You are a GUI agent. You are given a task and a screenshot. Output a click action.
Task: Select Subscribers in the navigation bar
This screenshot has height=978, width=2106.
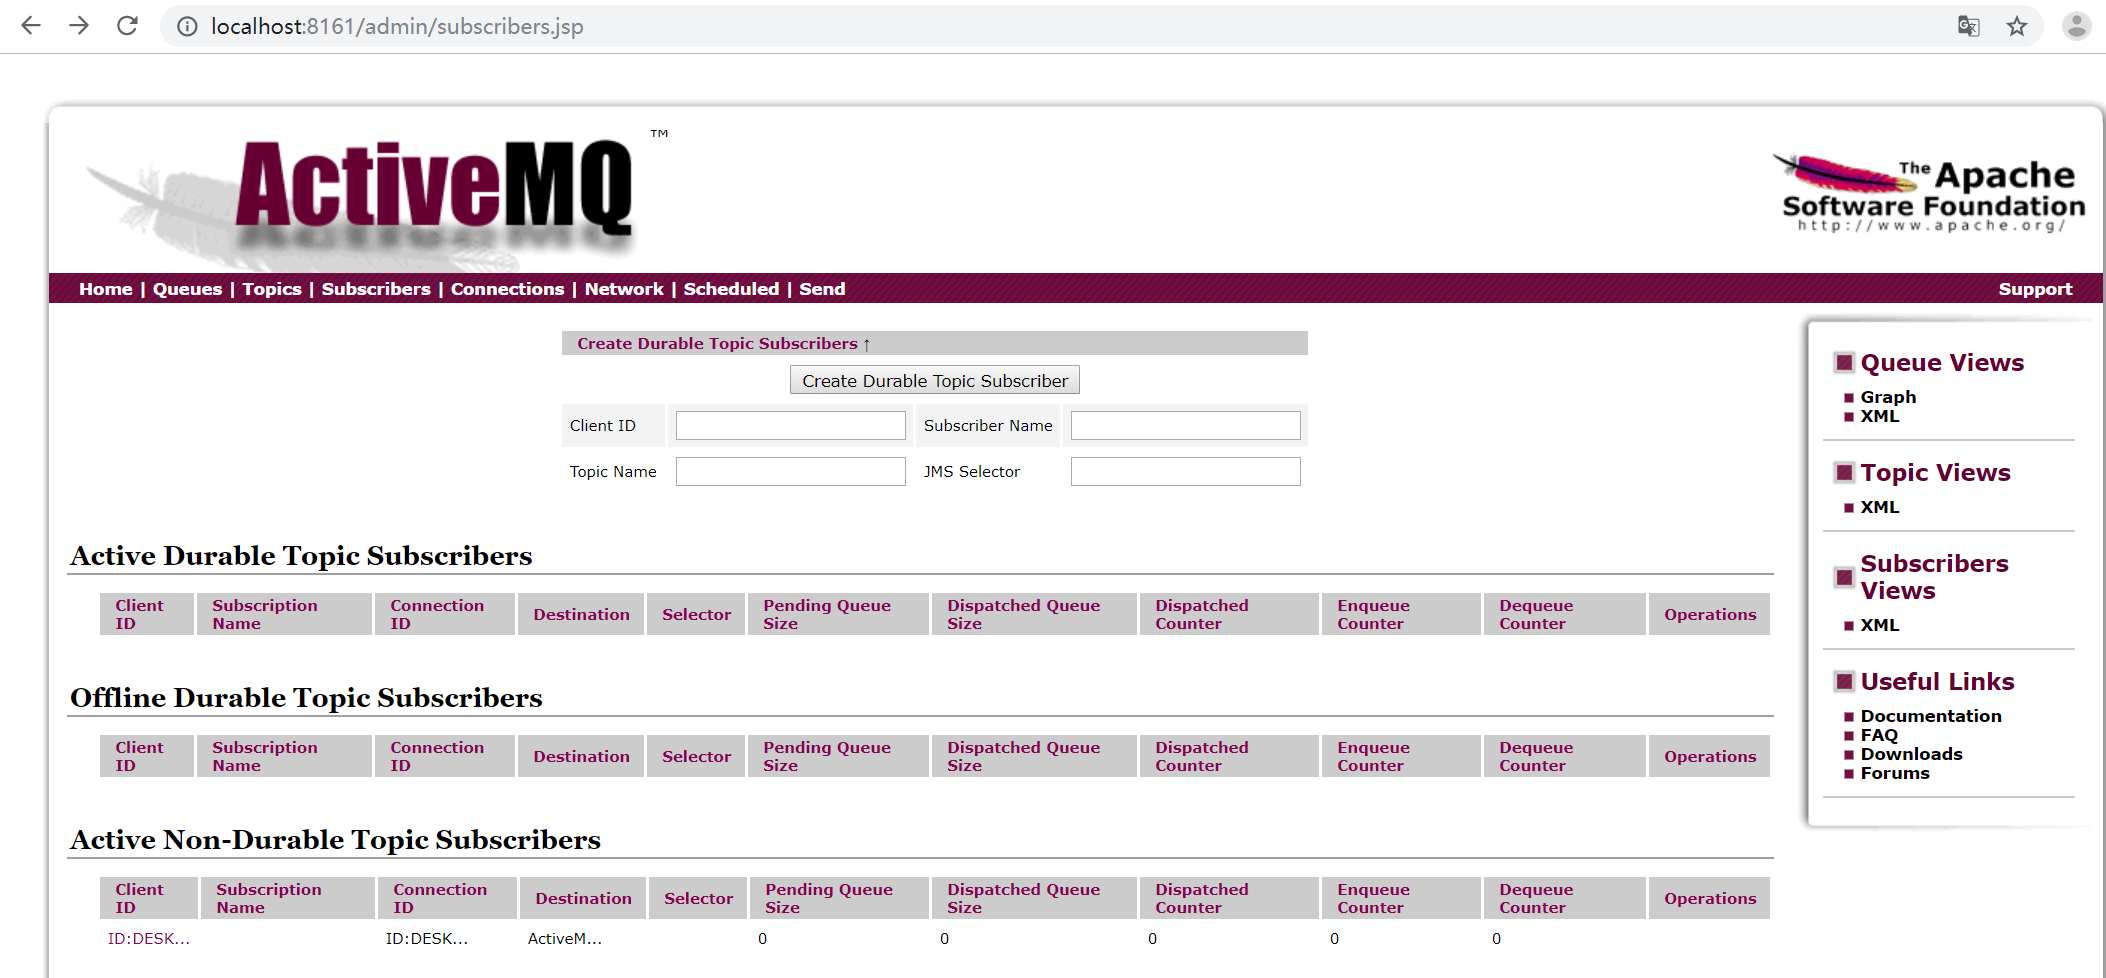376,289
